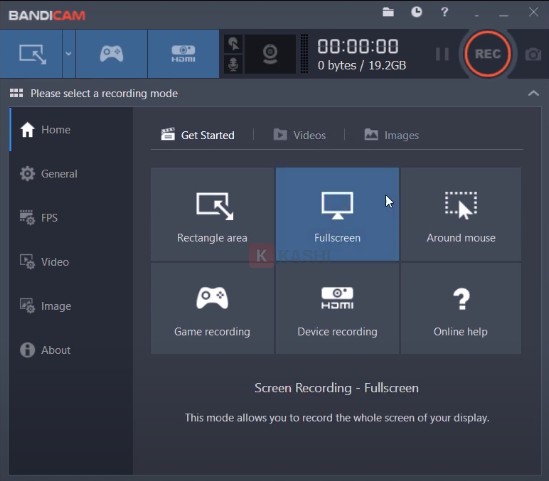549x481 pixels.
Task: Click the 00:00:00 recording timer
Action: point(358,46)
